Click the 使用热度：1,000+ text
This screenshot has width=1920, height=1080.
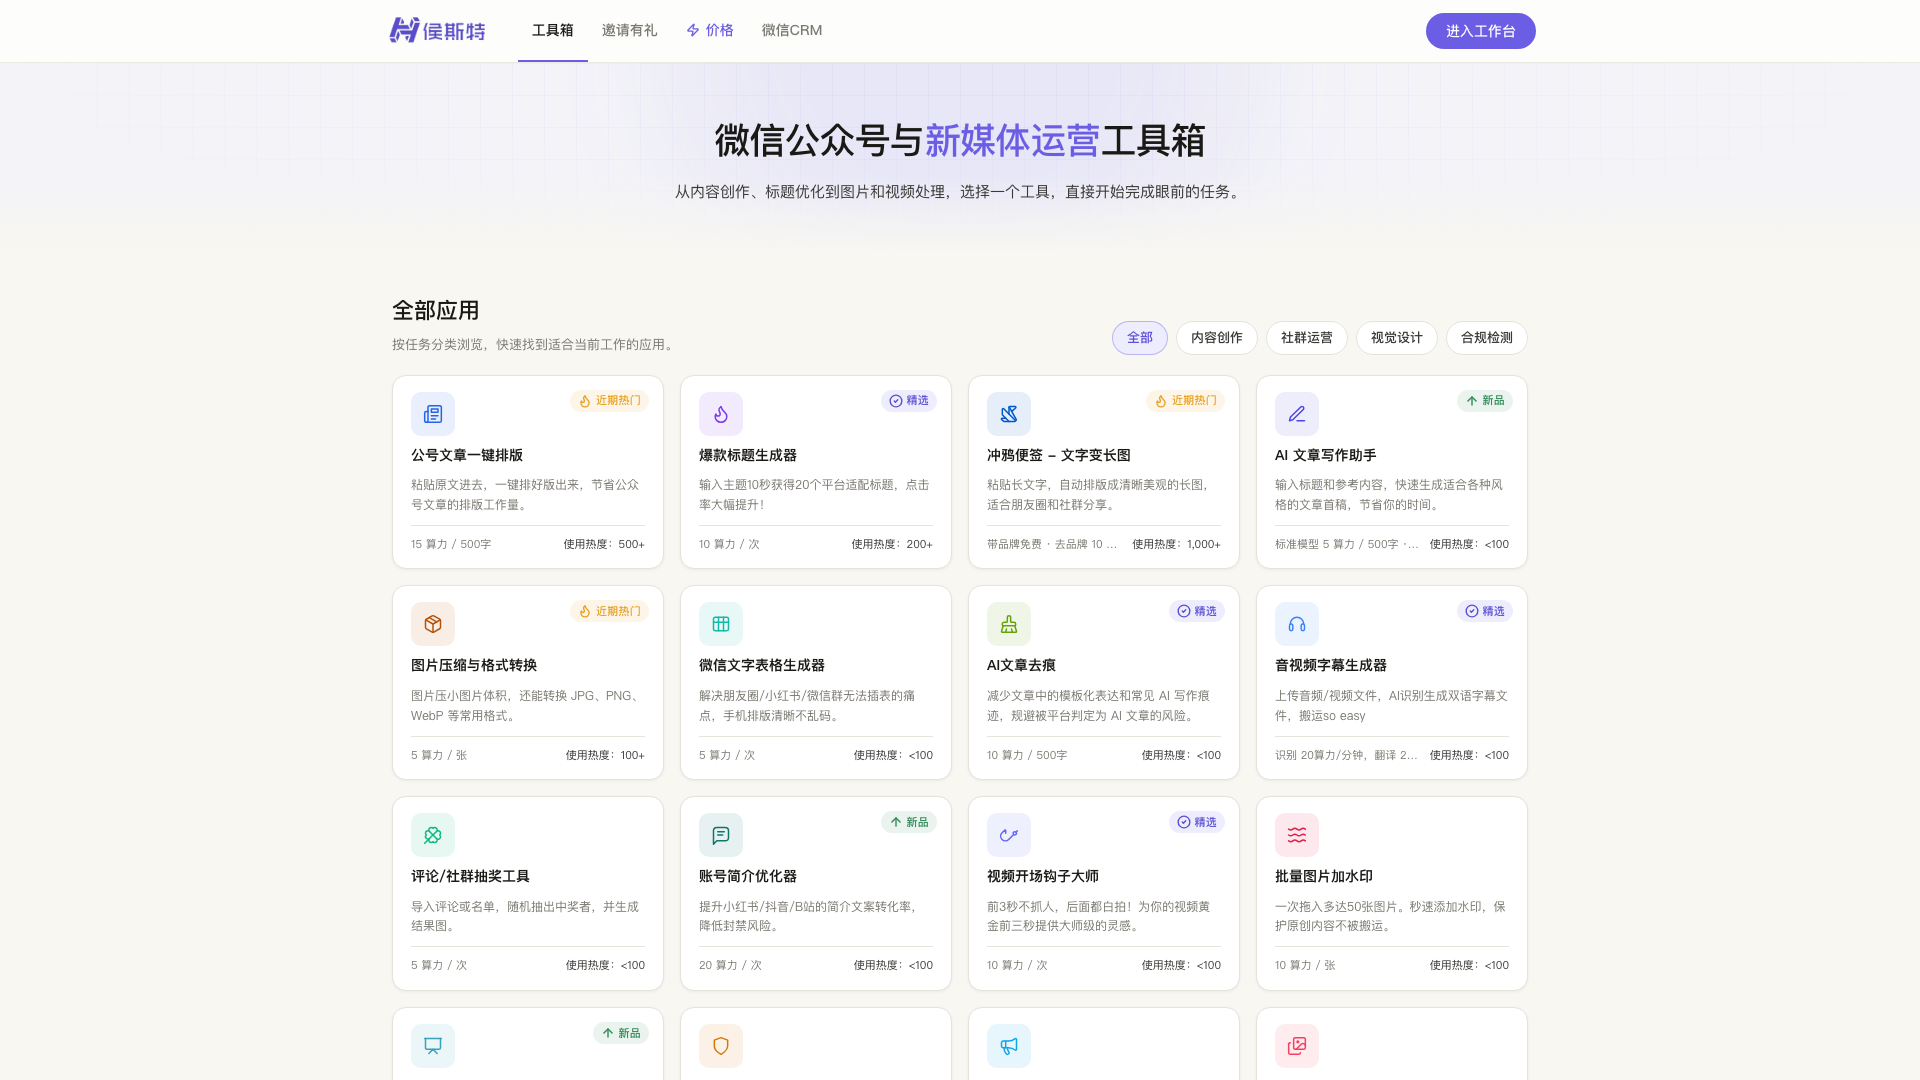tap(1177, 544)
